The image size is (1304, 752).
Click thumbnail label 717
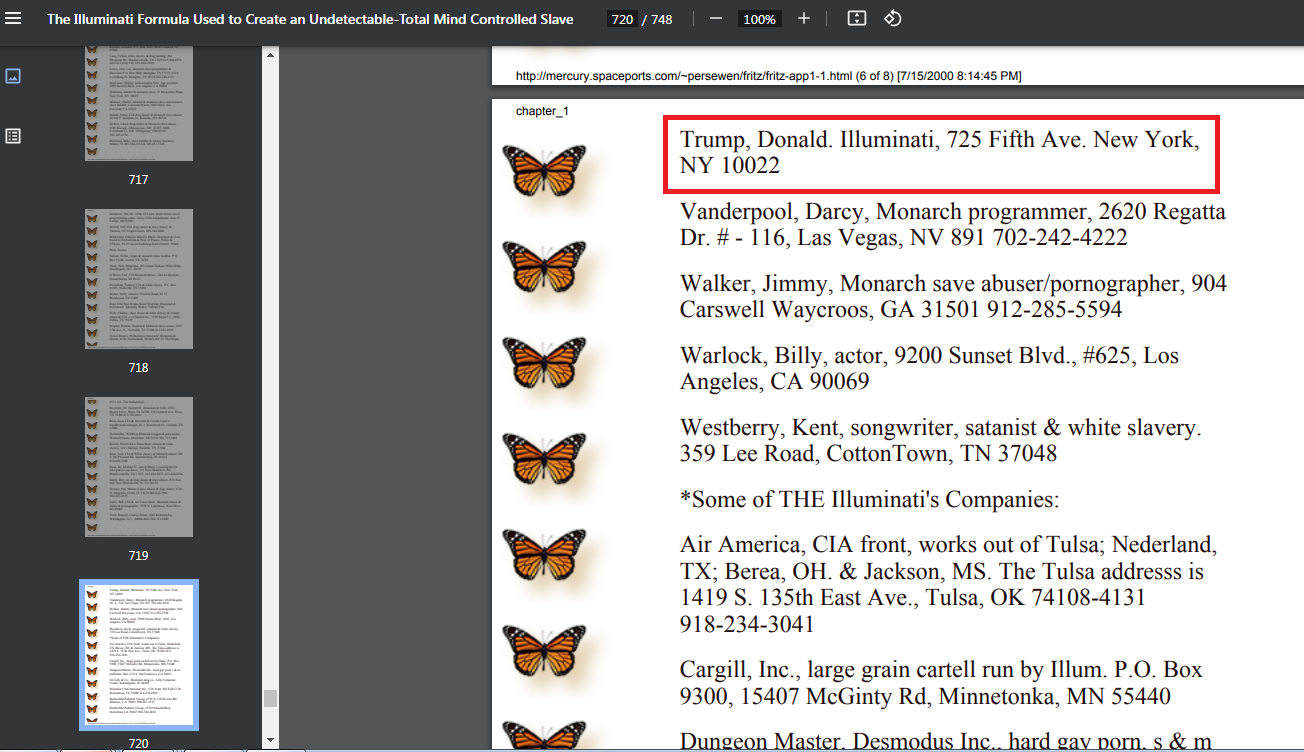138,179
